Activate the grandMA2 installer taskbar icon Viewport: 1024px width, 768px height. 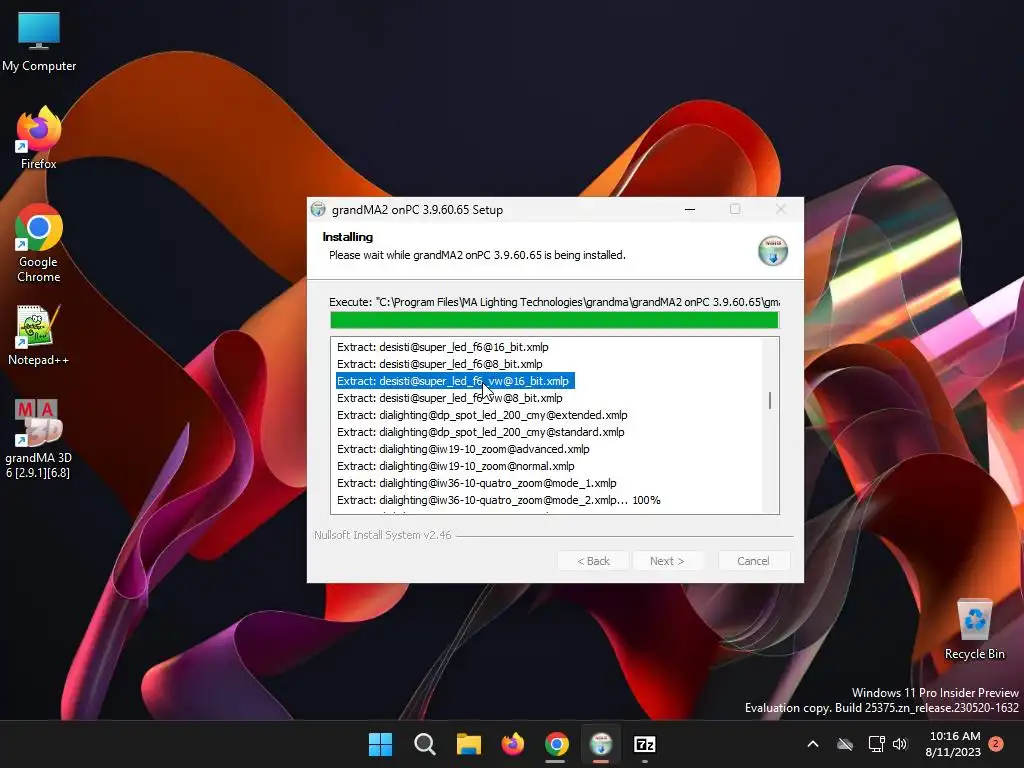pyautogui.click(x=601, y=744)
